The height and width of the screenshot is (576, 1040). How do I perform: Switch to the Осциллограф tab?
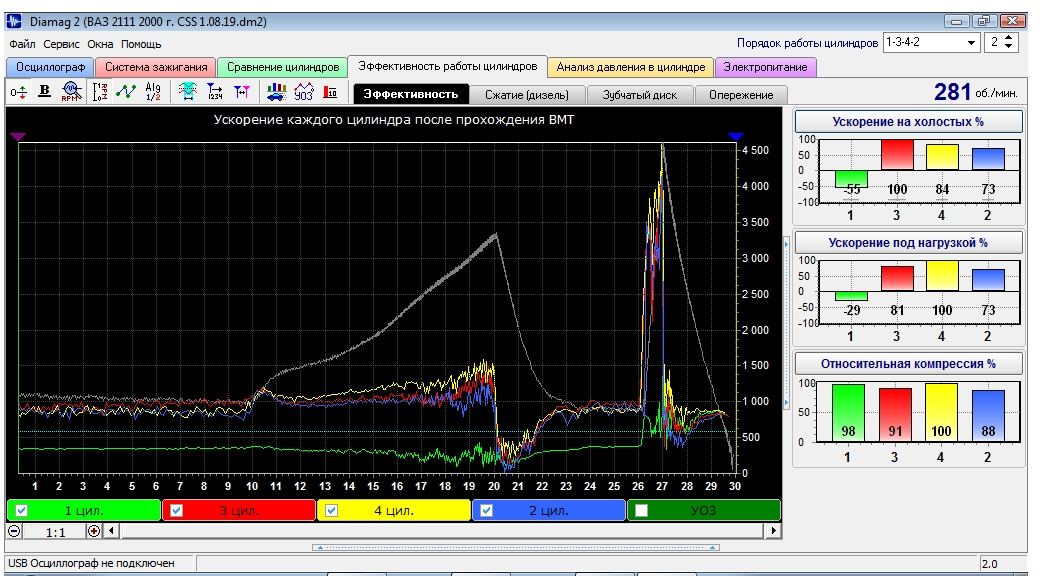pyautogui.click(x=50, y=67)
